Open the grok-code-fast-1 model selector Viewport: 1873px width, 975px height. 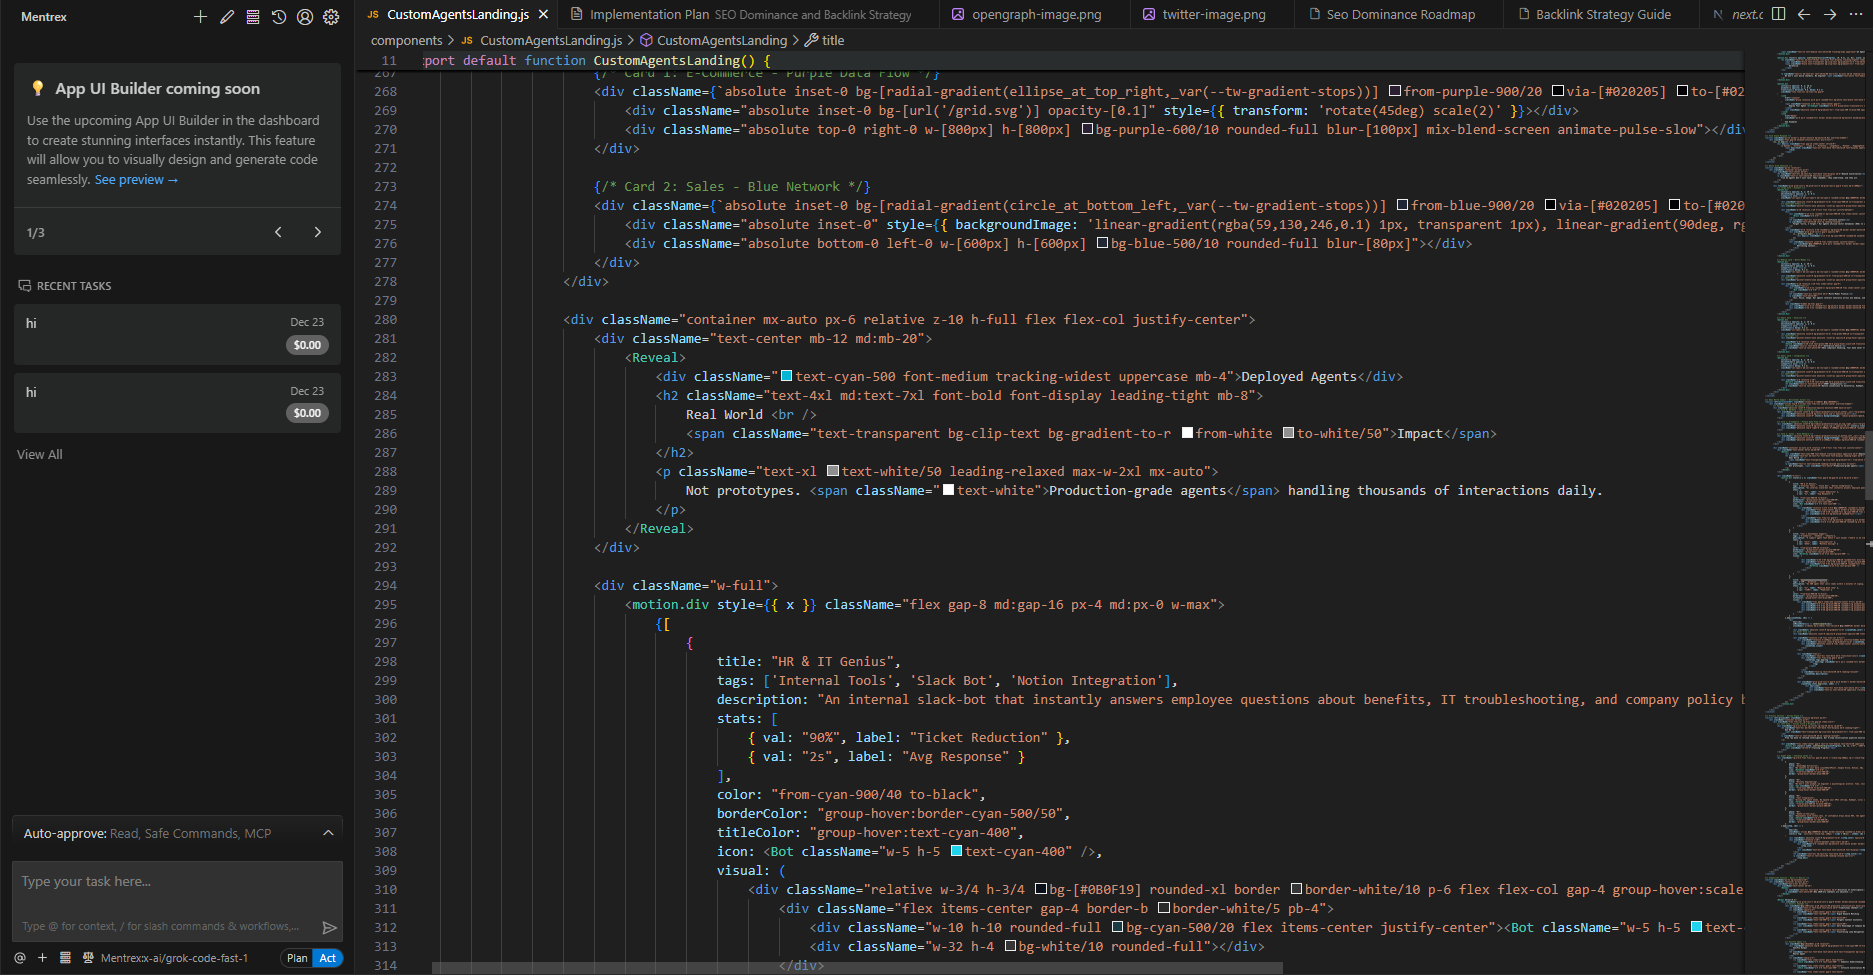click(x=173, y=958)
